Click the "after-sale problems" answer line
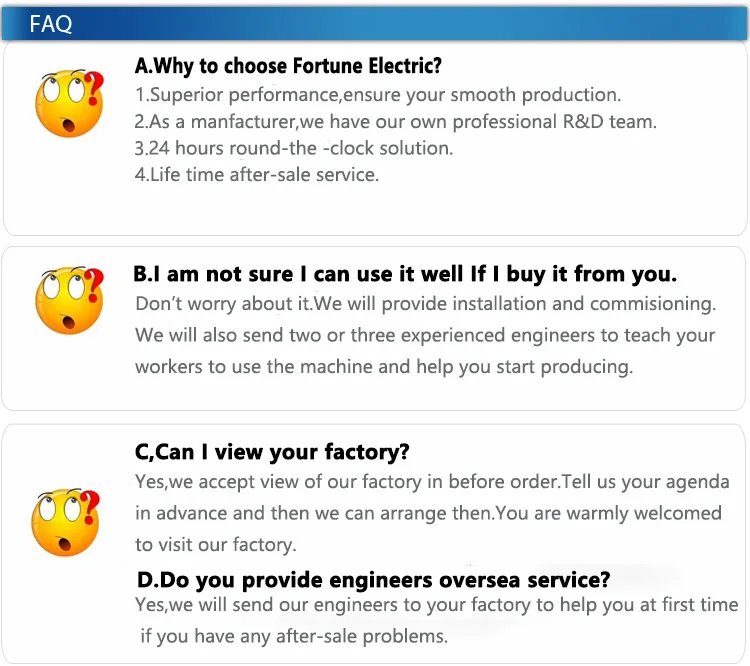This screenshot has width=750, height=666. coord(294,636)
